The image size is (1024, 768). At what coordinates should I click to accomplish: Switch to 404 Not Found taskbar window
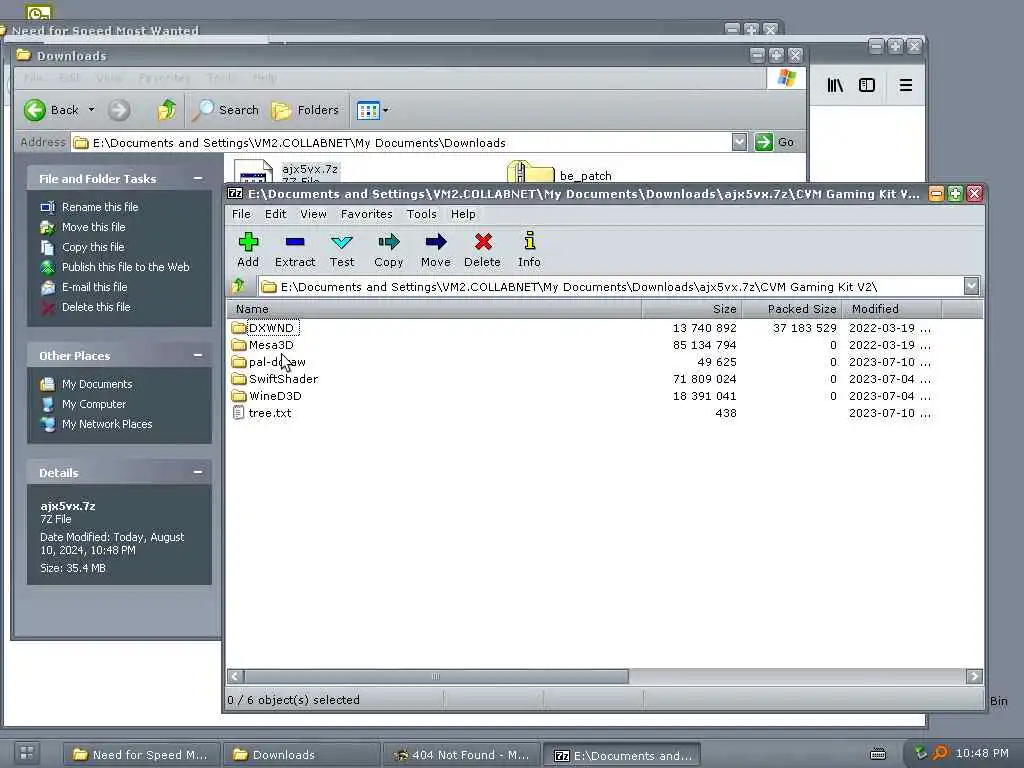(x=461, y=755)
